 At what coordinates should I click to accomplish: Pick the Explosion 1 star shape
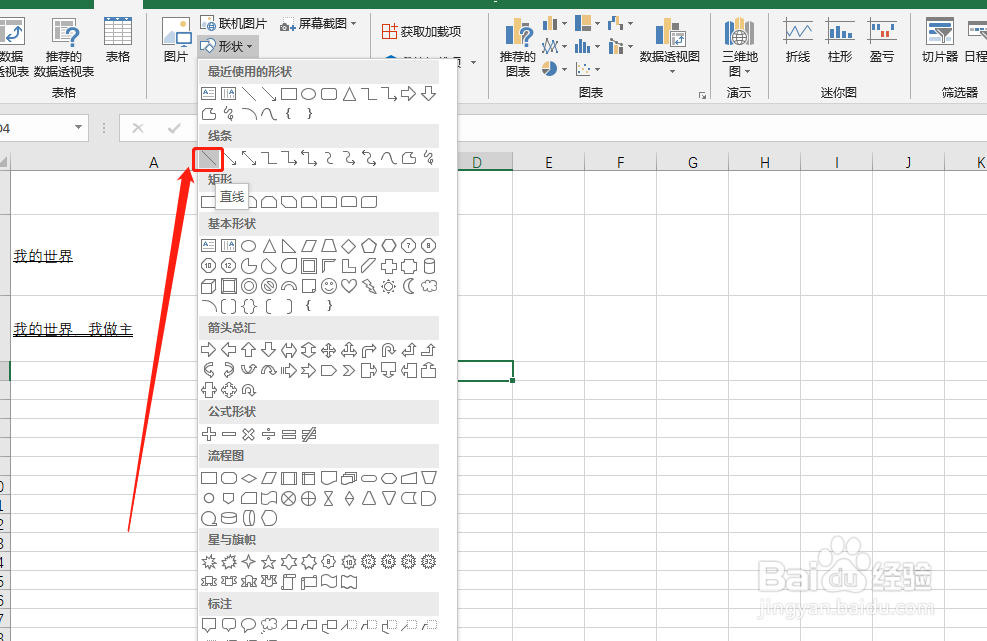click(208, 561)
